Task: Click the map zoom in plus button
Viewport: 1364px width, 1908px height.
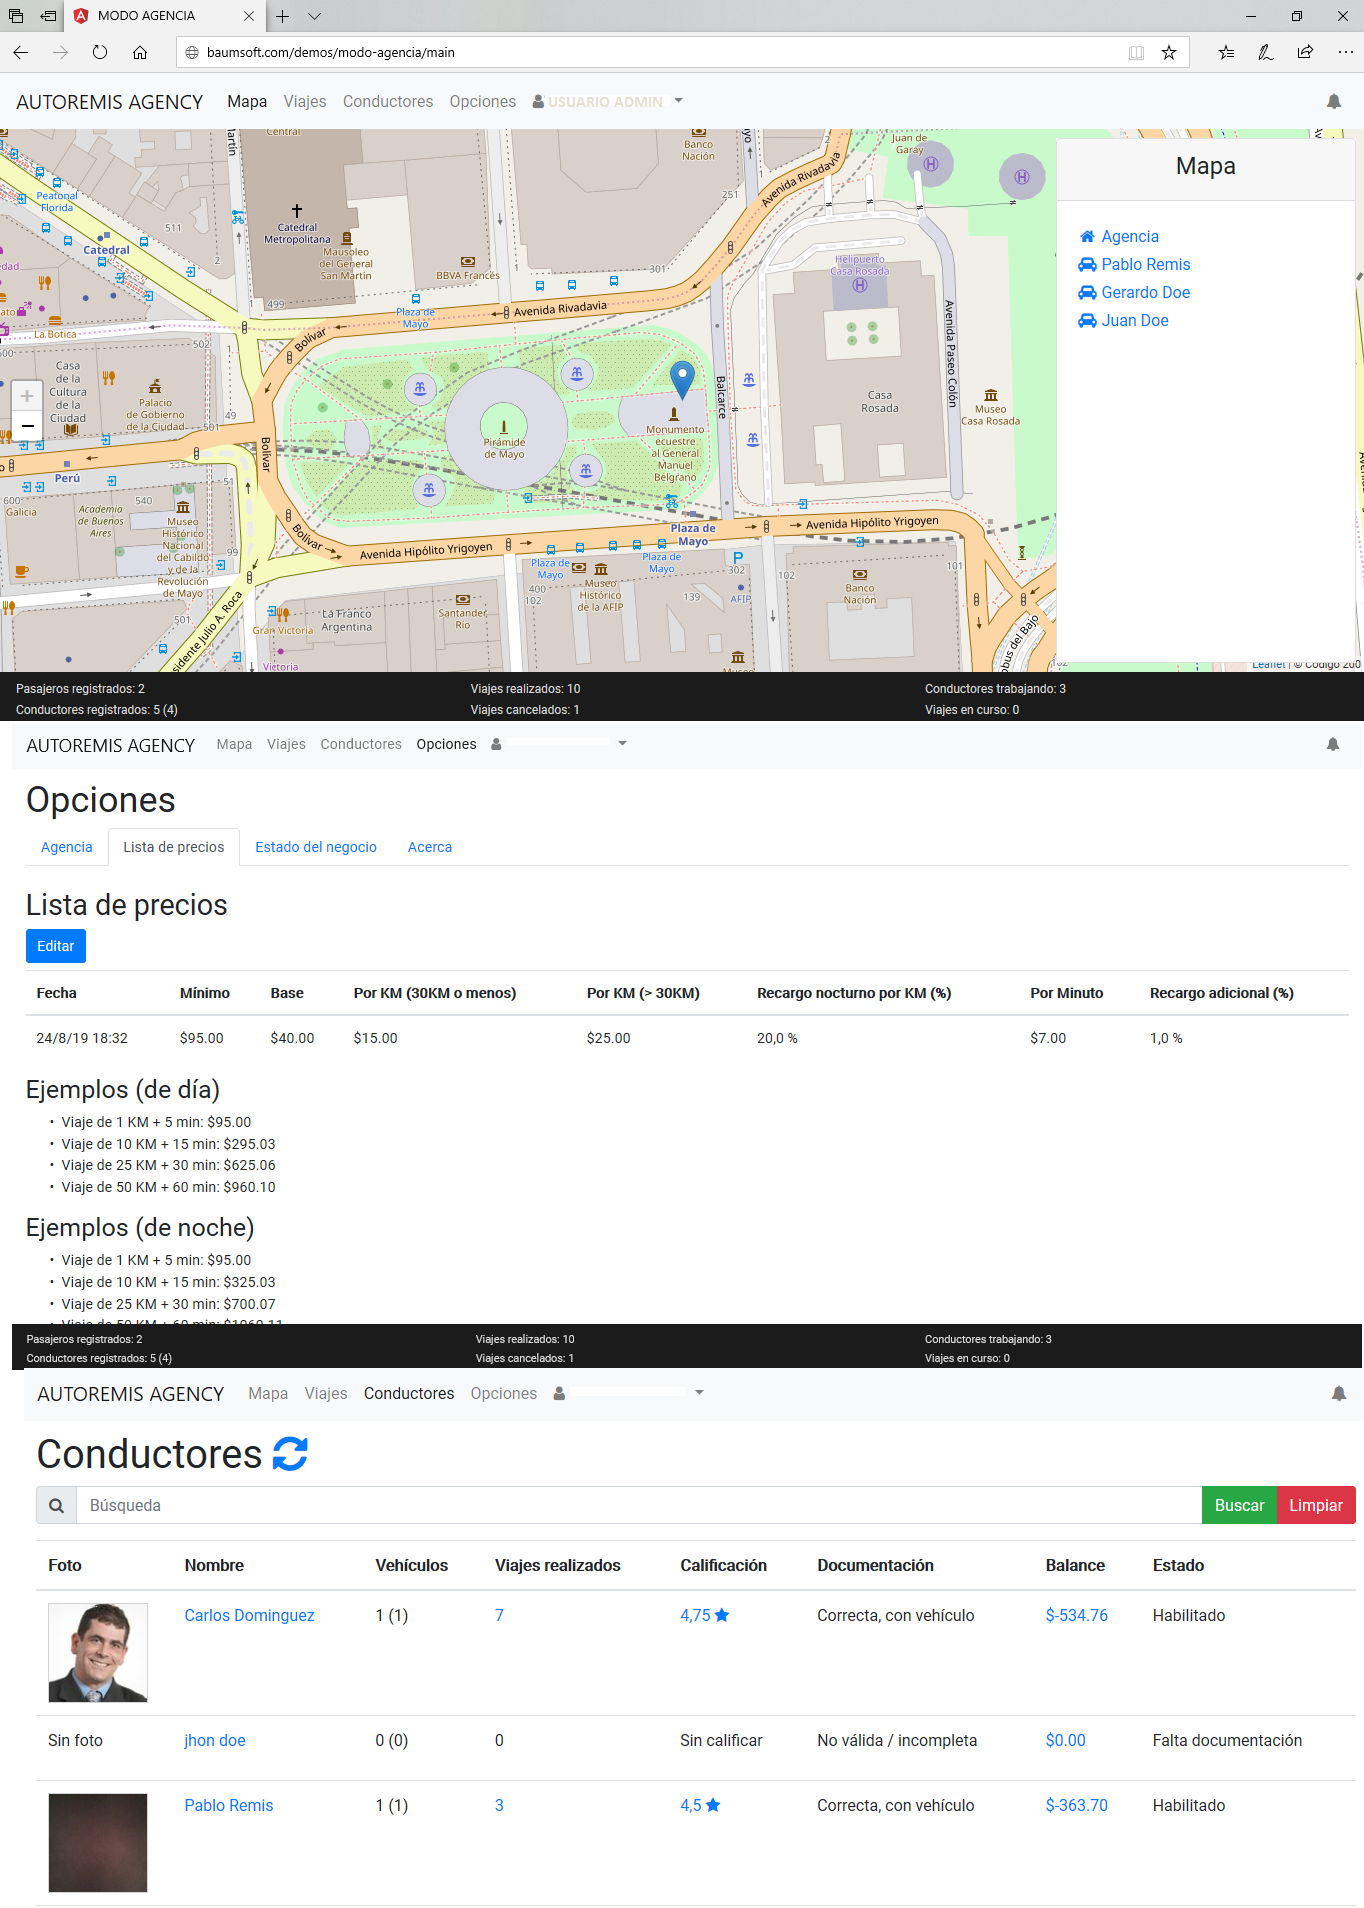Action: coord(27,396)
